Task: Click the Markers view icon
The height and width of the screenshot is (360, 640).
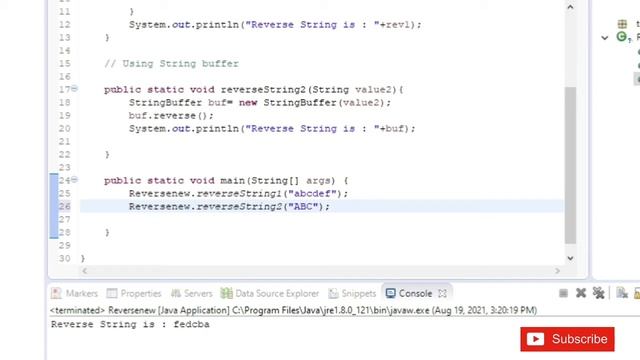Action: (x=56, y=293)
